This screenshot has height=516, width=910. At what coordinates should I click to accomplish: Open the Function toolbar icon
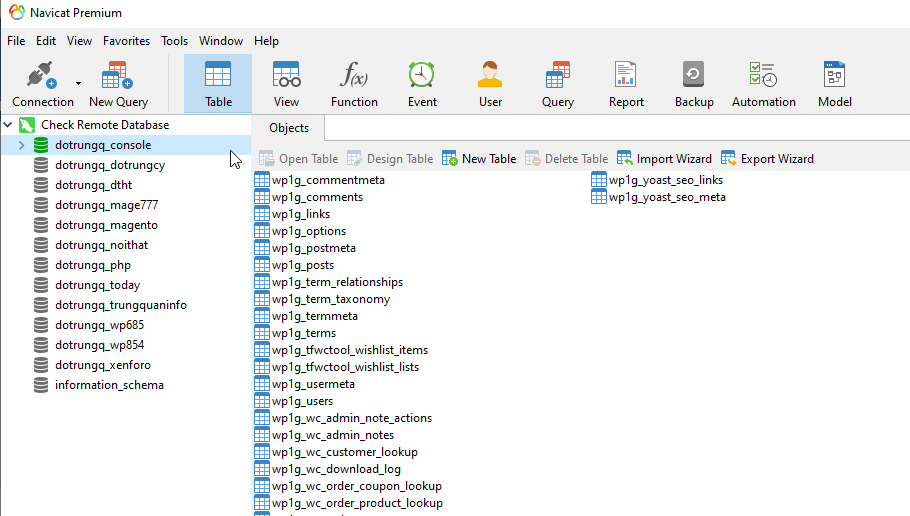[x=354, y=76]
